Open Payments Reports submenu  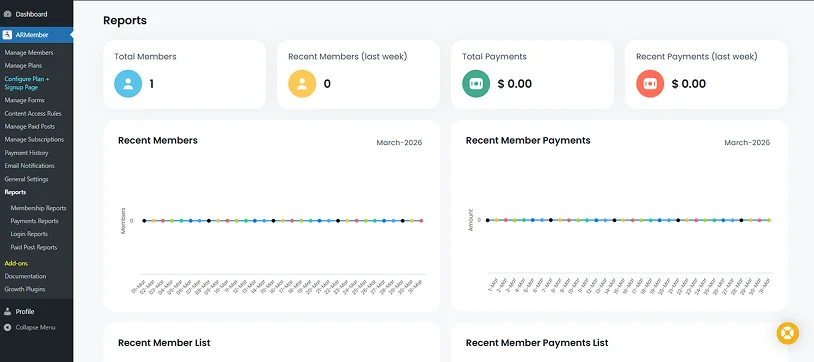coord(34,221)
